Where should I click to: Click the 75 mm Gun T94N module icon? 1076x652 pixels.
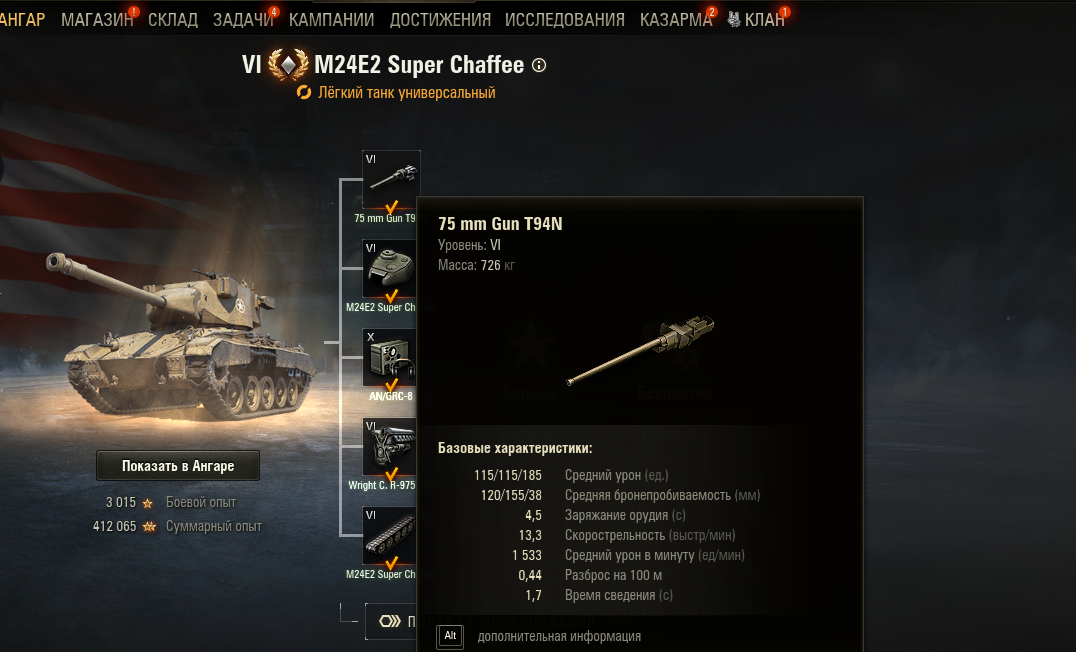[x=391, y=180]
